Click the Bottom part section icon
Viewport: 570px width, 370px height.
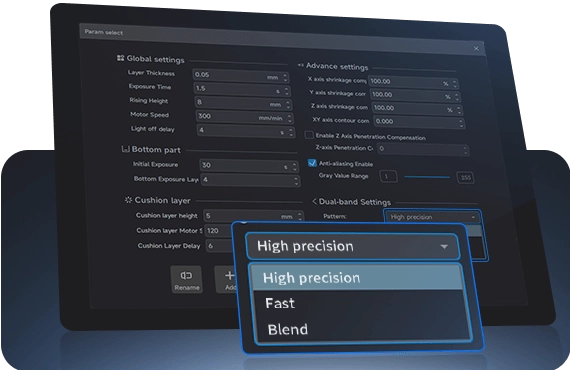(x=125, y=149)
